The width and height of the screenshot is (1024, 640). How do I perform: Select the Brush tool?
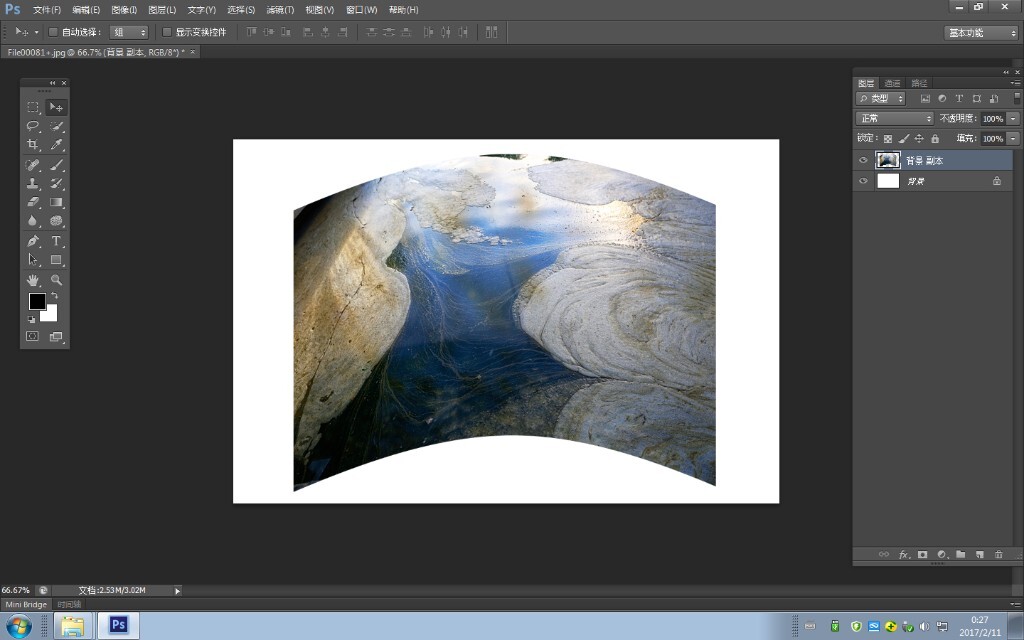pos(56,165)
